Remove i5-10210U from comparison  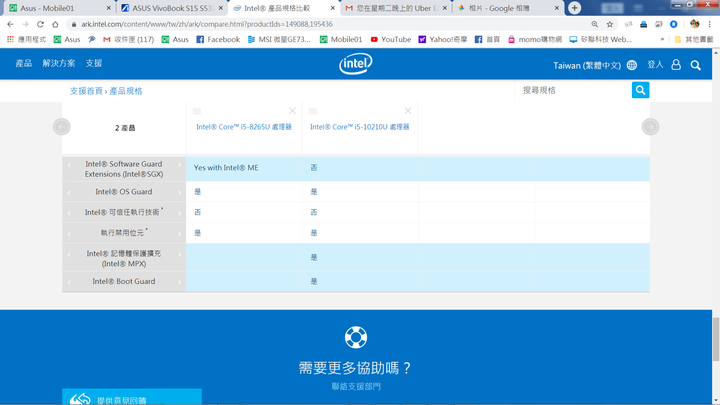tap(408, 111)
